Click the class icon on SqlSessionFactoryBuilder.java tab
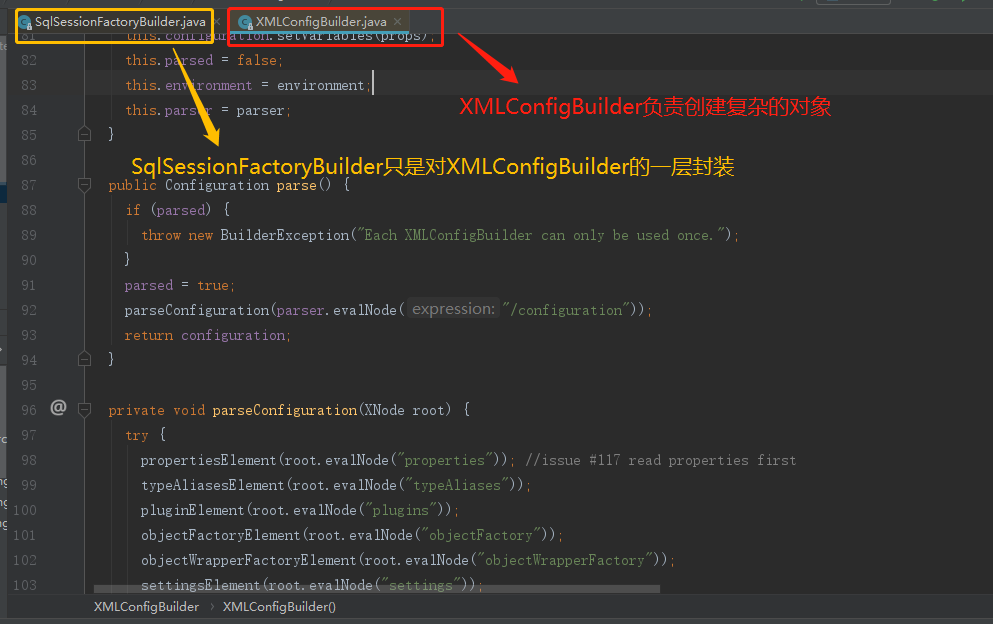The width and height of the screenshot is (993, 624). click(x=25, y=23)
